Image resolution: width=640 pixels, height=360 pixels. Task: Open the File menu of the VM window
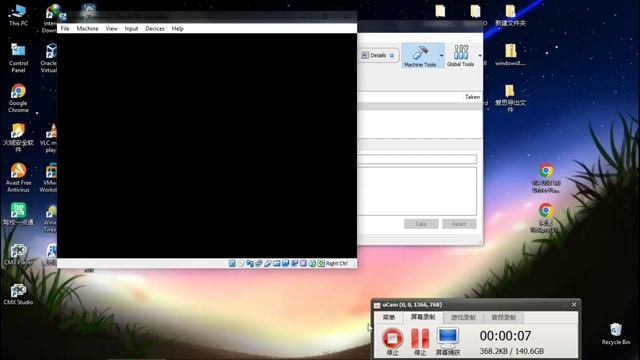(x=65, y=29)
